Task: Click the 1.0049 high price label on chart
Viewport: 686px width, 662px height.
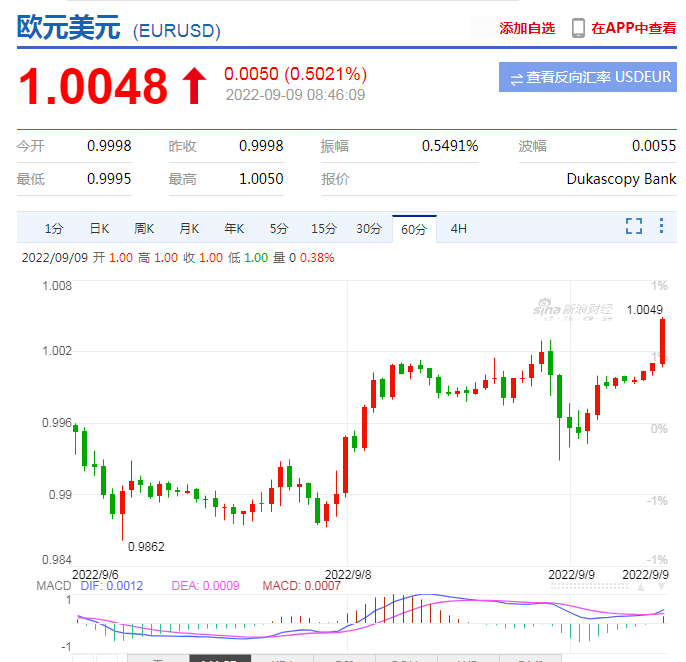Action: (x=644, y=310)
